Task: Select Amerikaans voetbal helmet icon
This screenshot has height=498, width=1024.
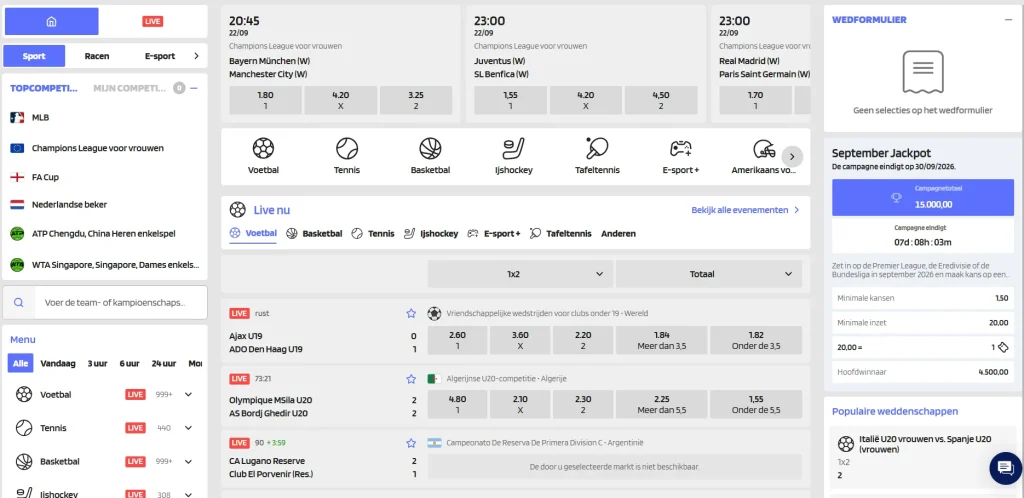Action: tap(764, 149)
